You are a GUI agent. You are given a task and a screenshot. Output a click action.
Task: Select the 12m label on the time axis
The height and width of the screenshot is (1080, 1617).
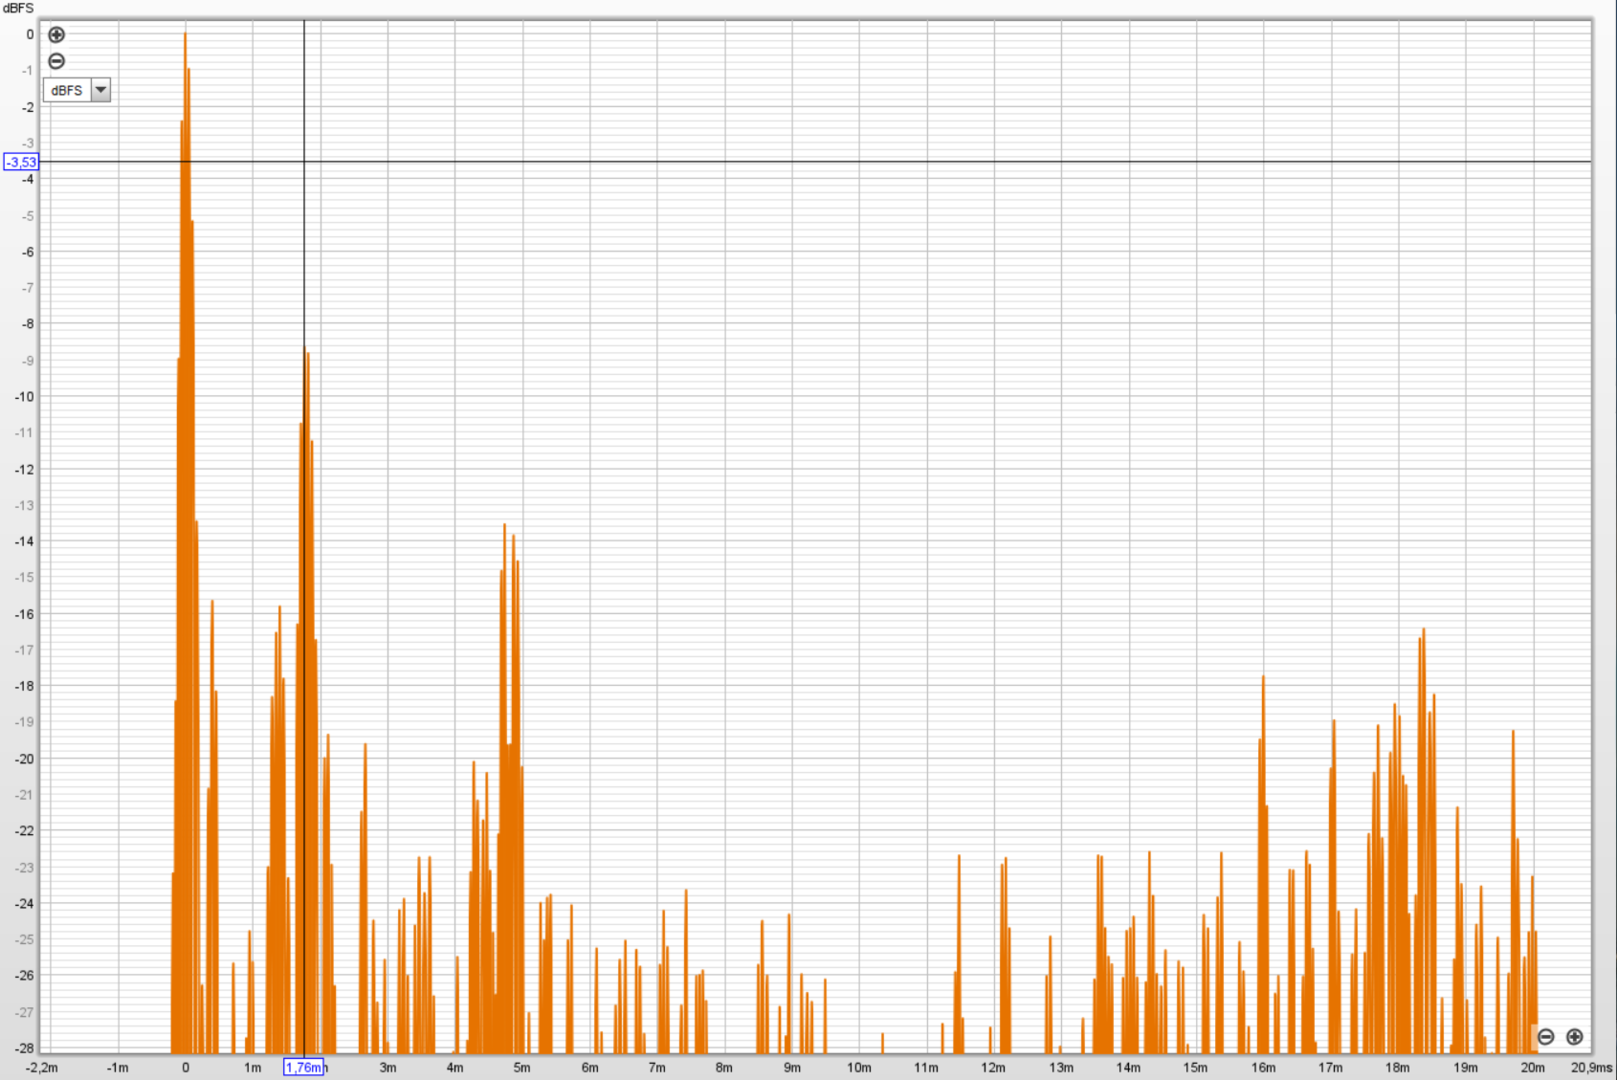click(x=993, y=1068)
